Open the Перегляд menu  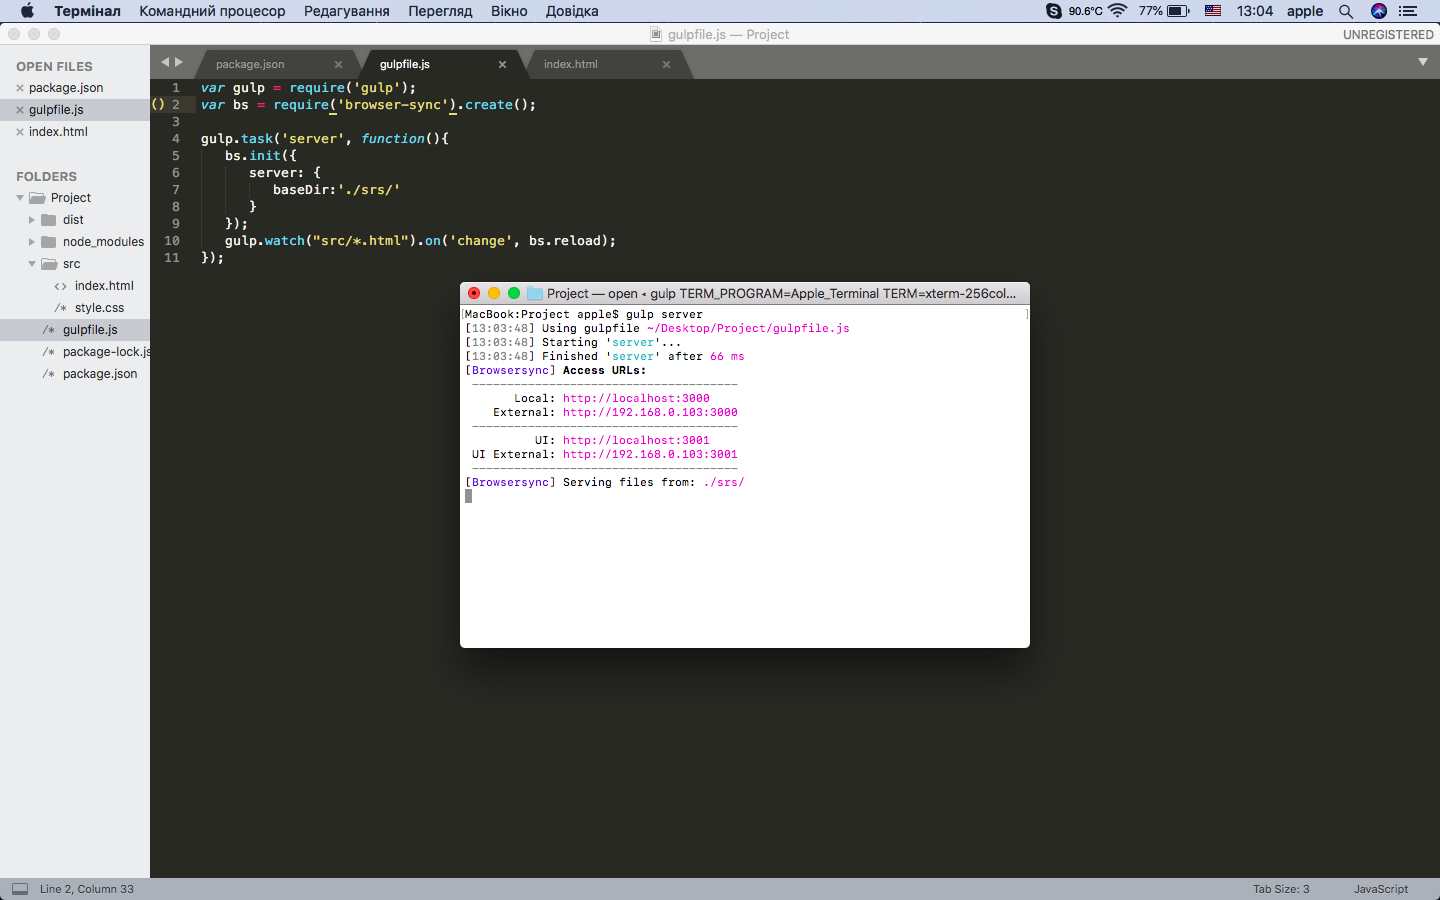tap(440, 11)
